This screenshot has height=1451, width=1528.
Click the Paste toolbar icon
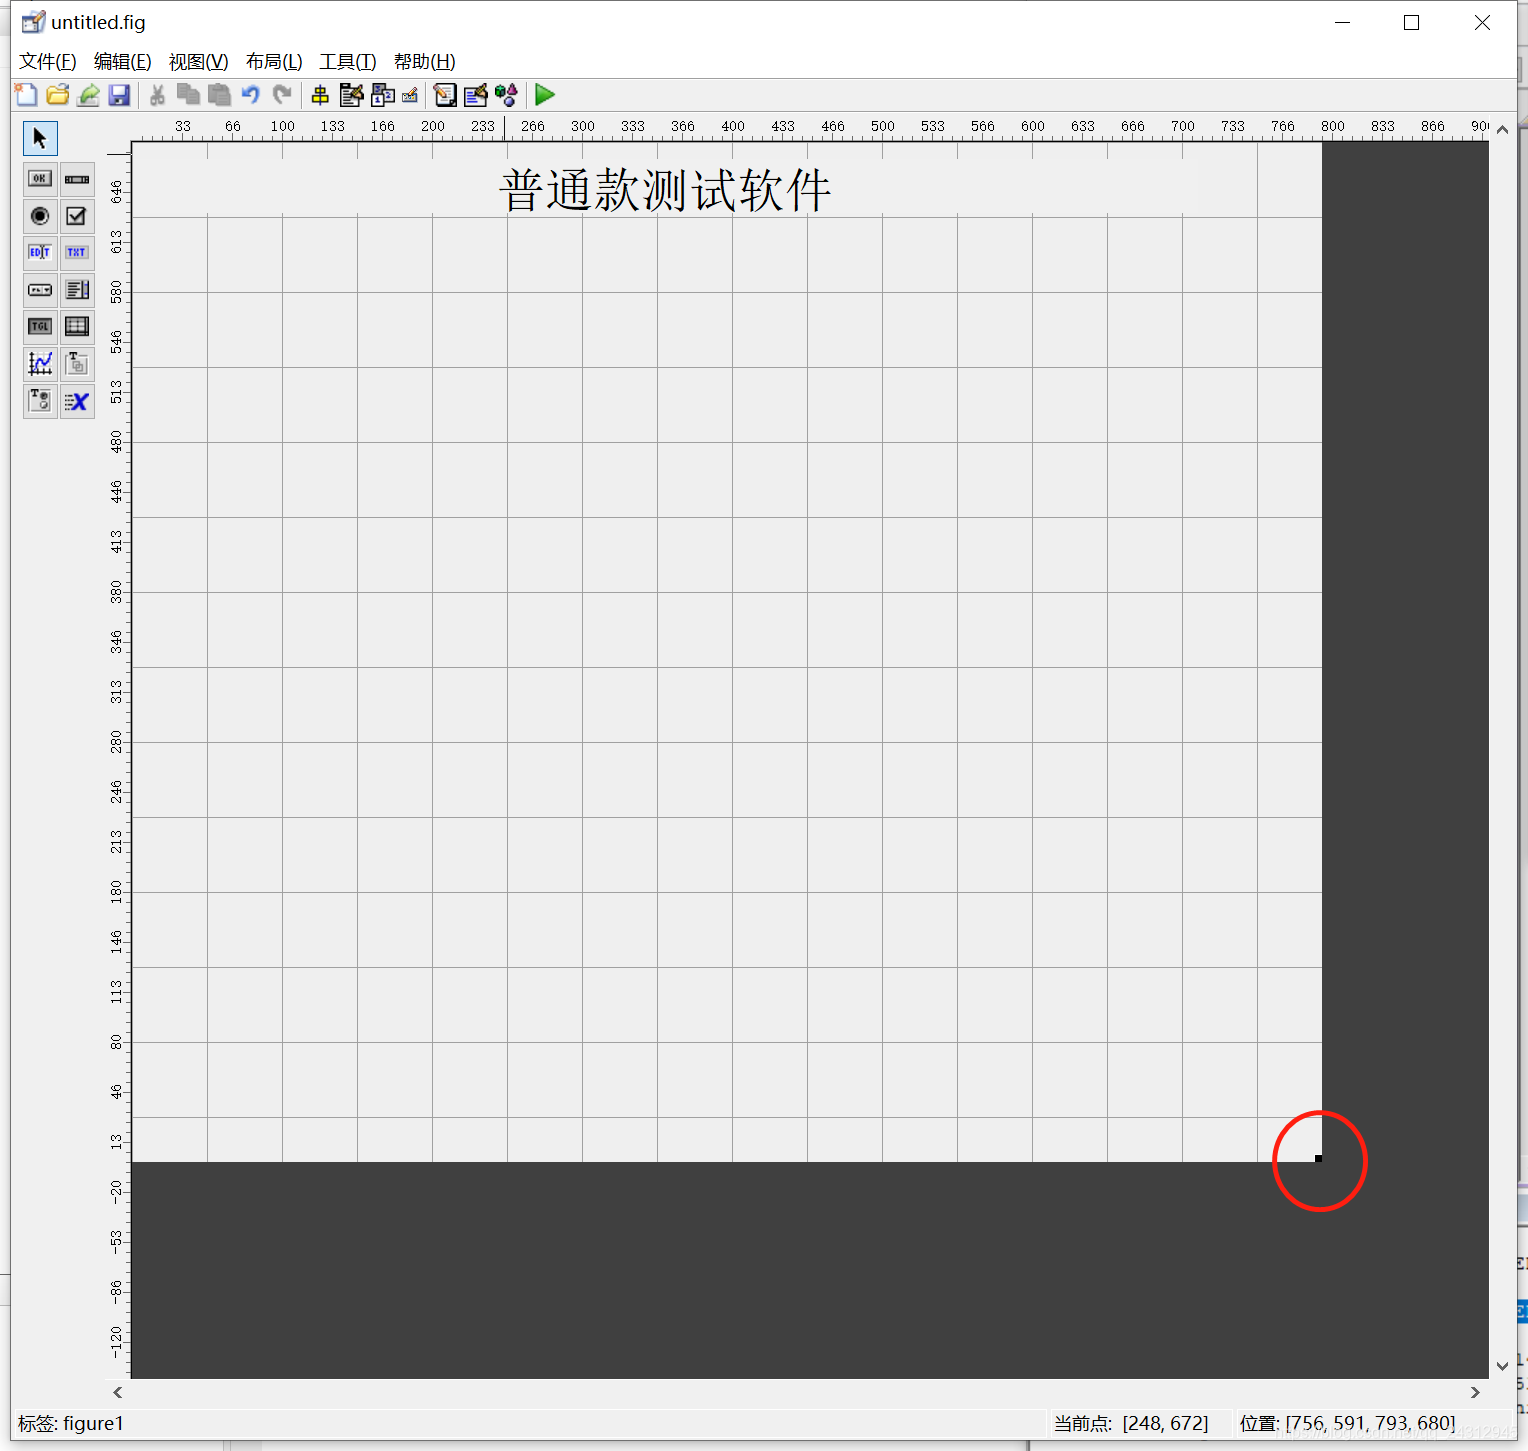pos(219,95)
